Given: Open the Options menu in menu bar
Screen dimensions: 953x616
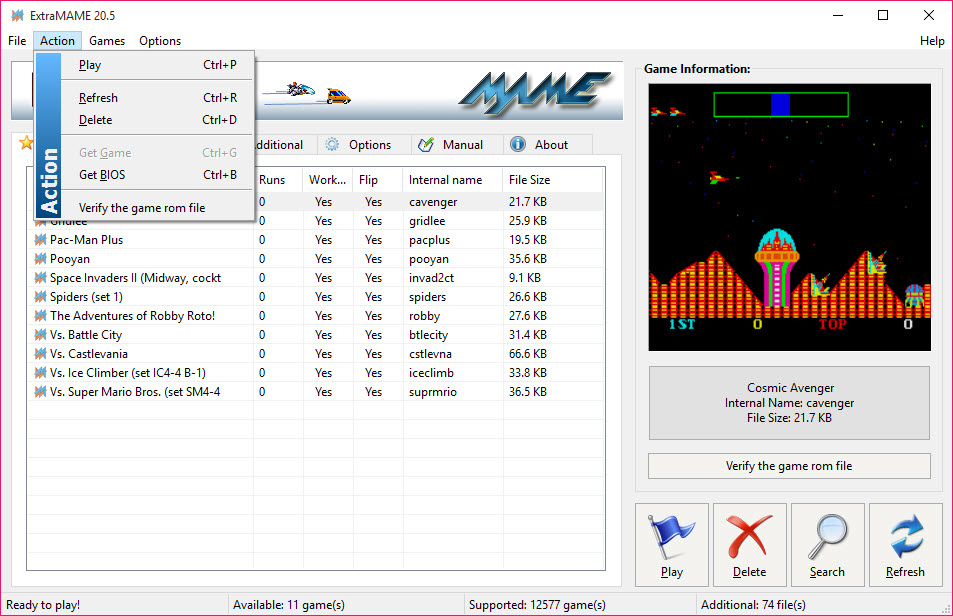Looking at the screenshot, I should (160, 41).
